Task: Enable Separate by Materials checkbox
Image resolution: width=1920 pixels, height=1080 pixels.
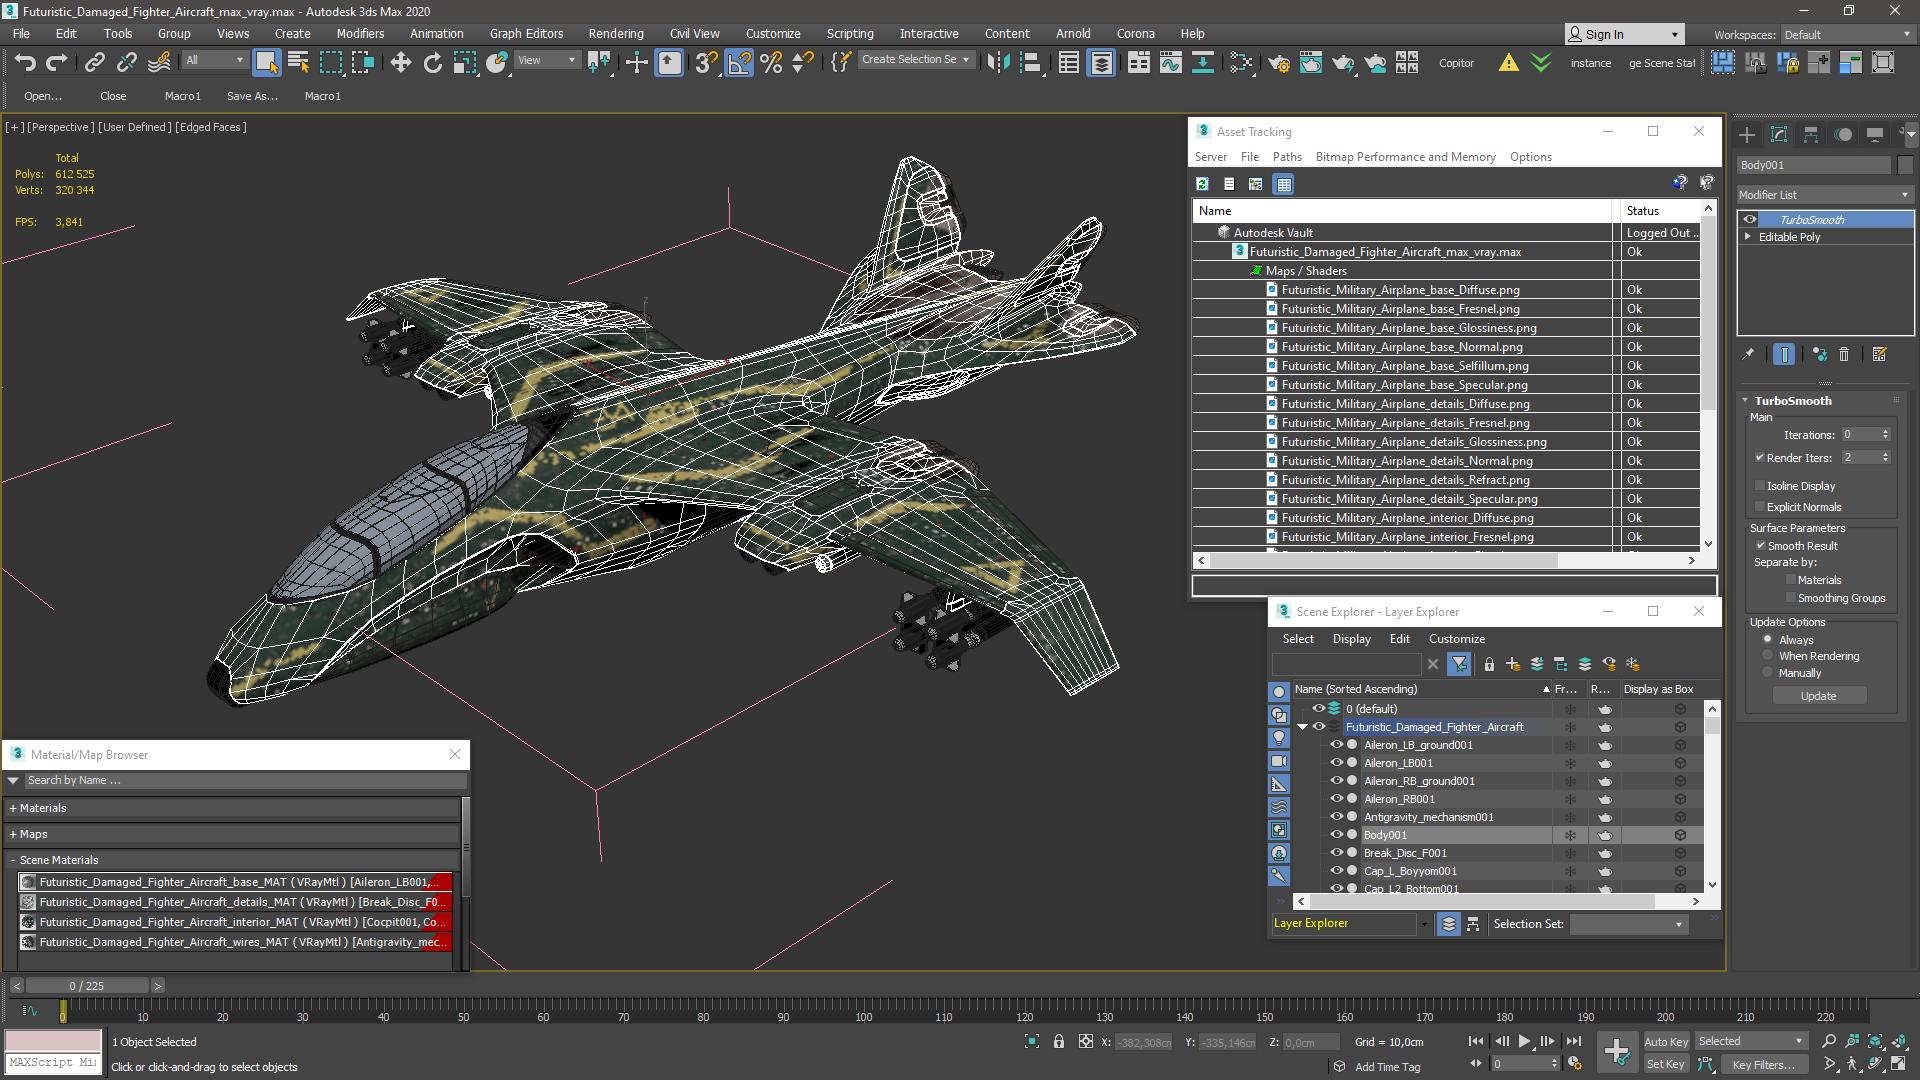Action: point(1790,580)
